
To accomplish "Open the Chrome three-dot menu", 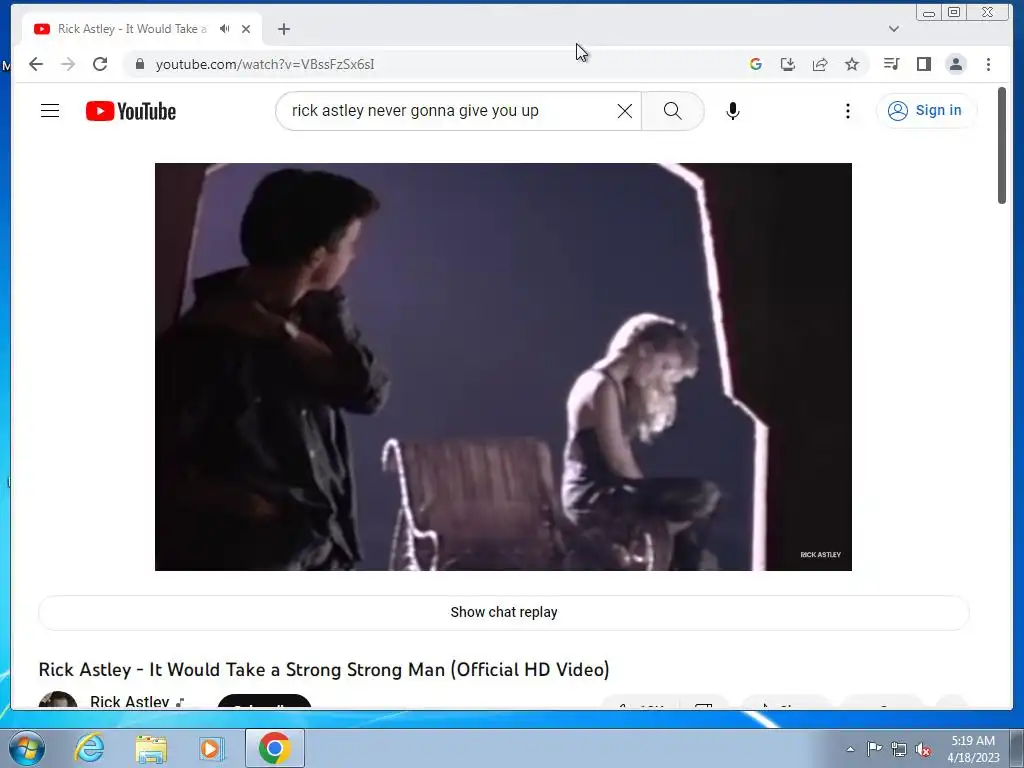I will [x=988, y=64].
